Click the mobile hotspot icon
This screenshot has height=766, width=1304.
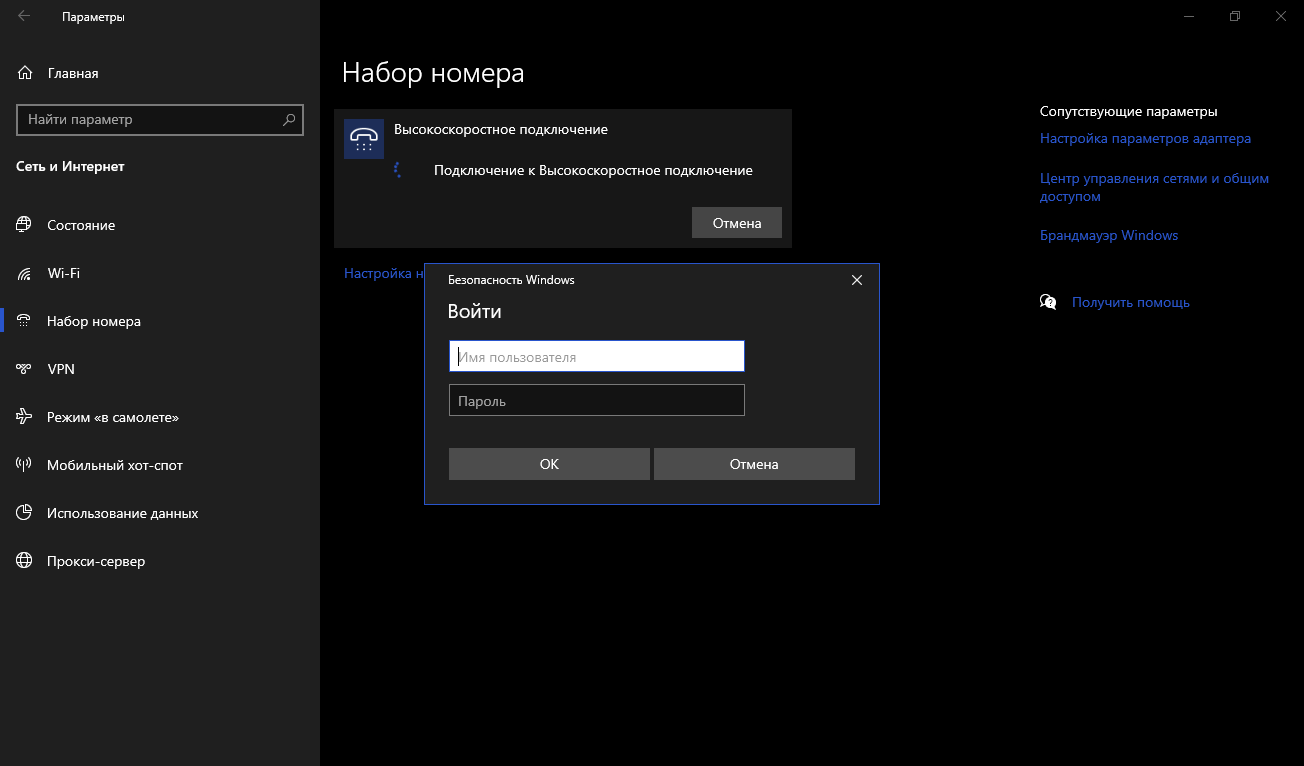[25, 465]
